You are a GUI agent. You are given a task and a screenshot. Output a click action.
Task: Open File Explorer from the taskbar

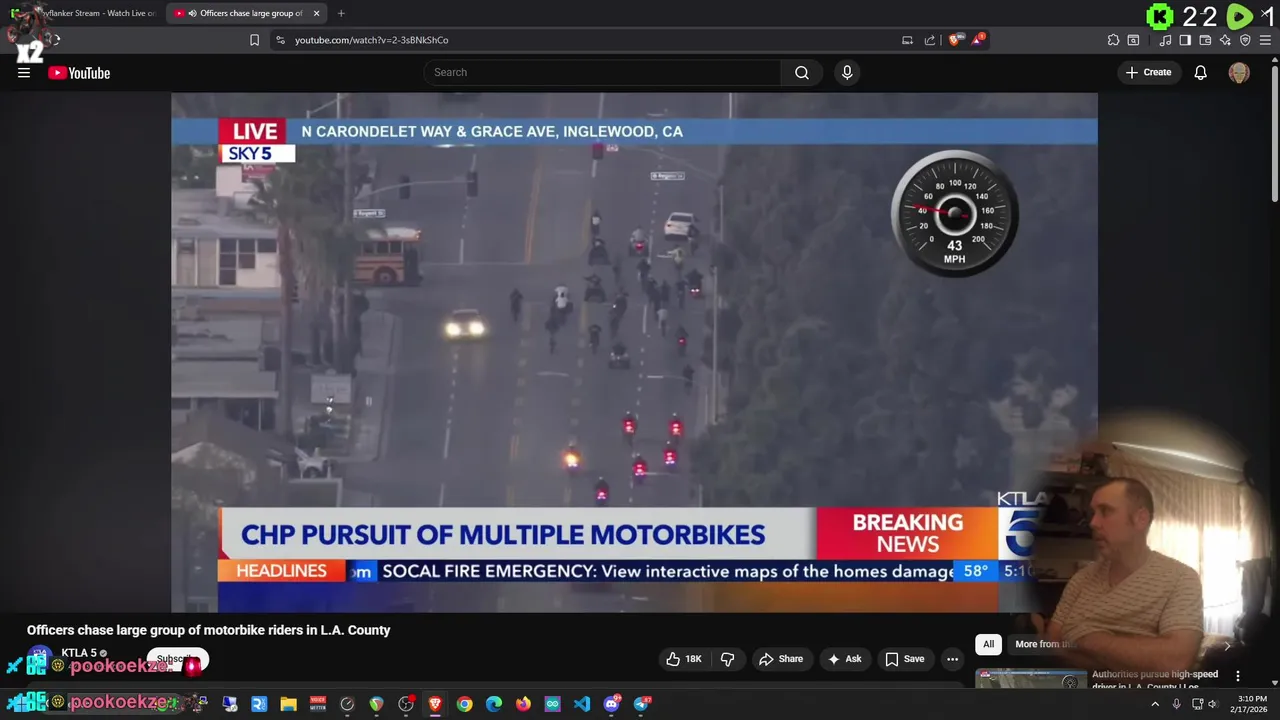click(288, 704)
